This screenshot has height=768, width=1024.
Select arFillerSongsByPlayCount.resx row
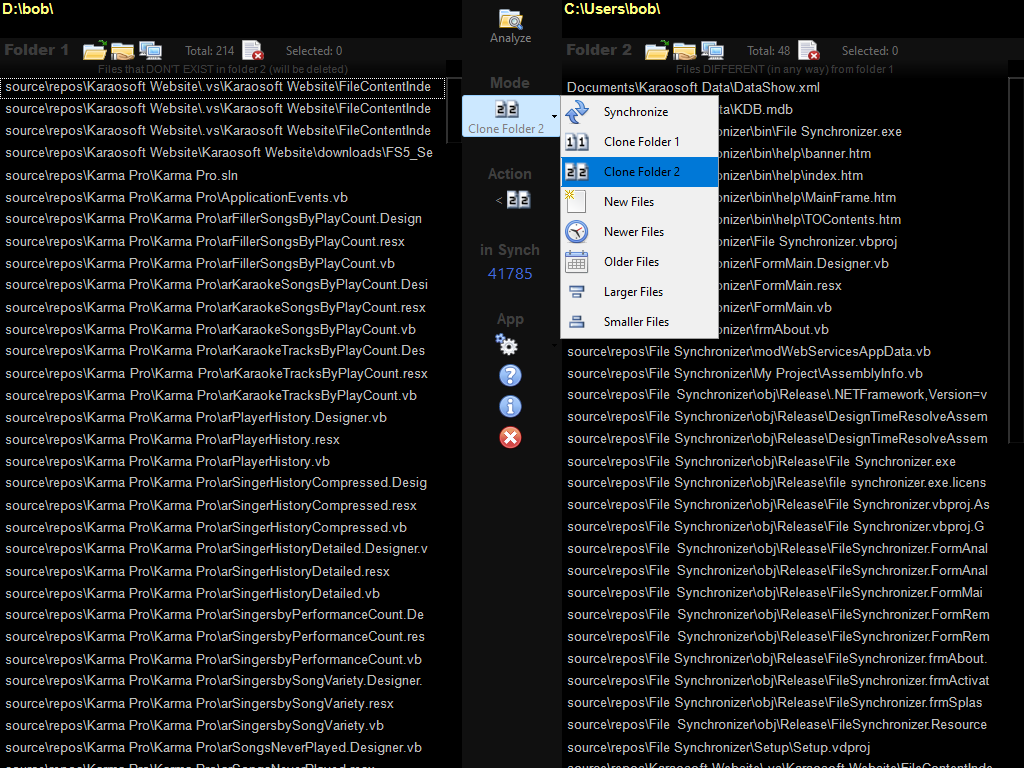(x=222, y=241)
